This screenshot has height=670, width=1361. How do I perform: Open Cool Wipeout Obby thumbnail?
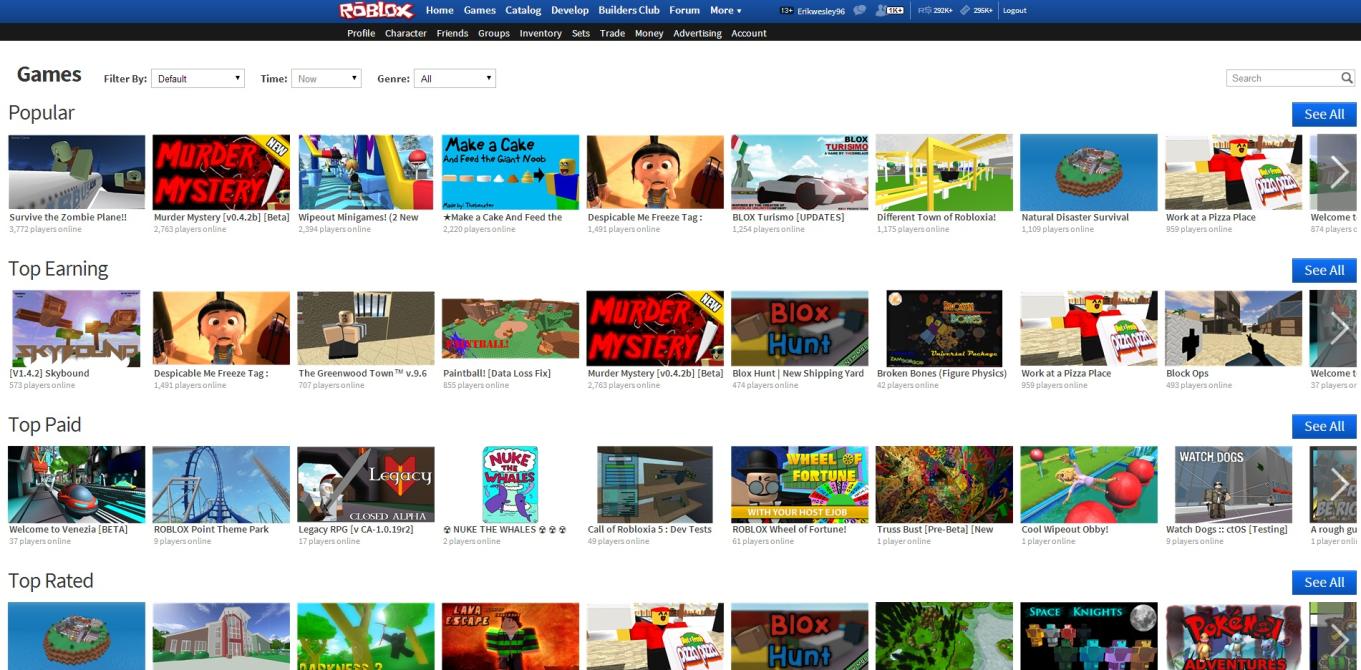(1089, 484)
